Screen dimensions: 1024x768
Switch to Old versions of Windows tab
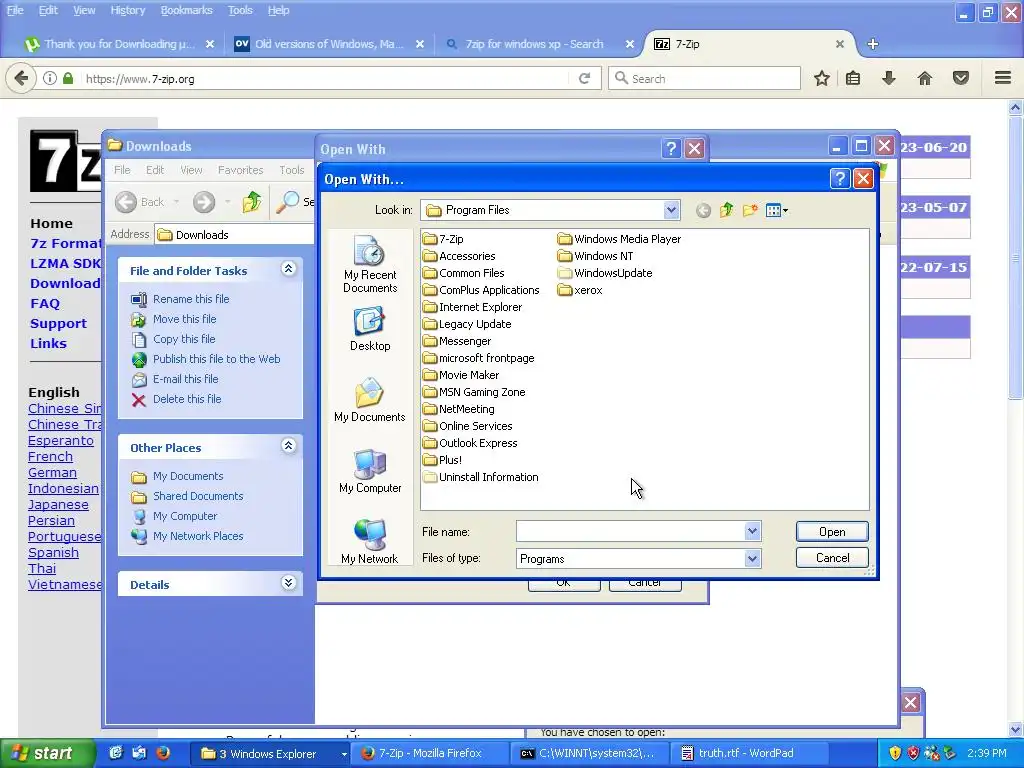point(328,44)
